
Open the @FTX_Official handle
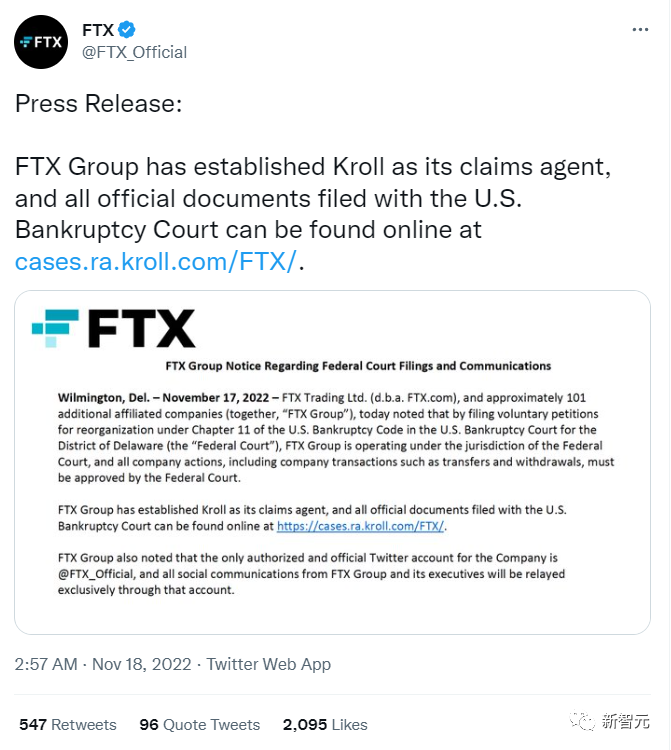(134, 52)
